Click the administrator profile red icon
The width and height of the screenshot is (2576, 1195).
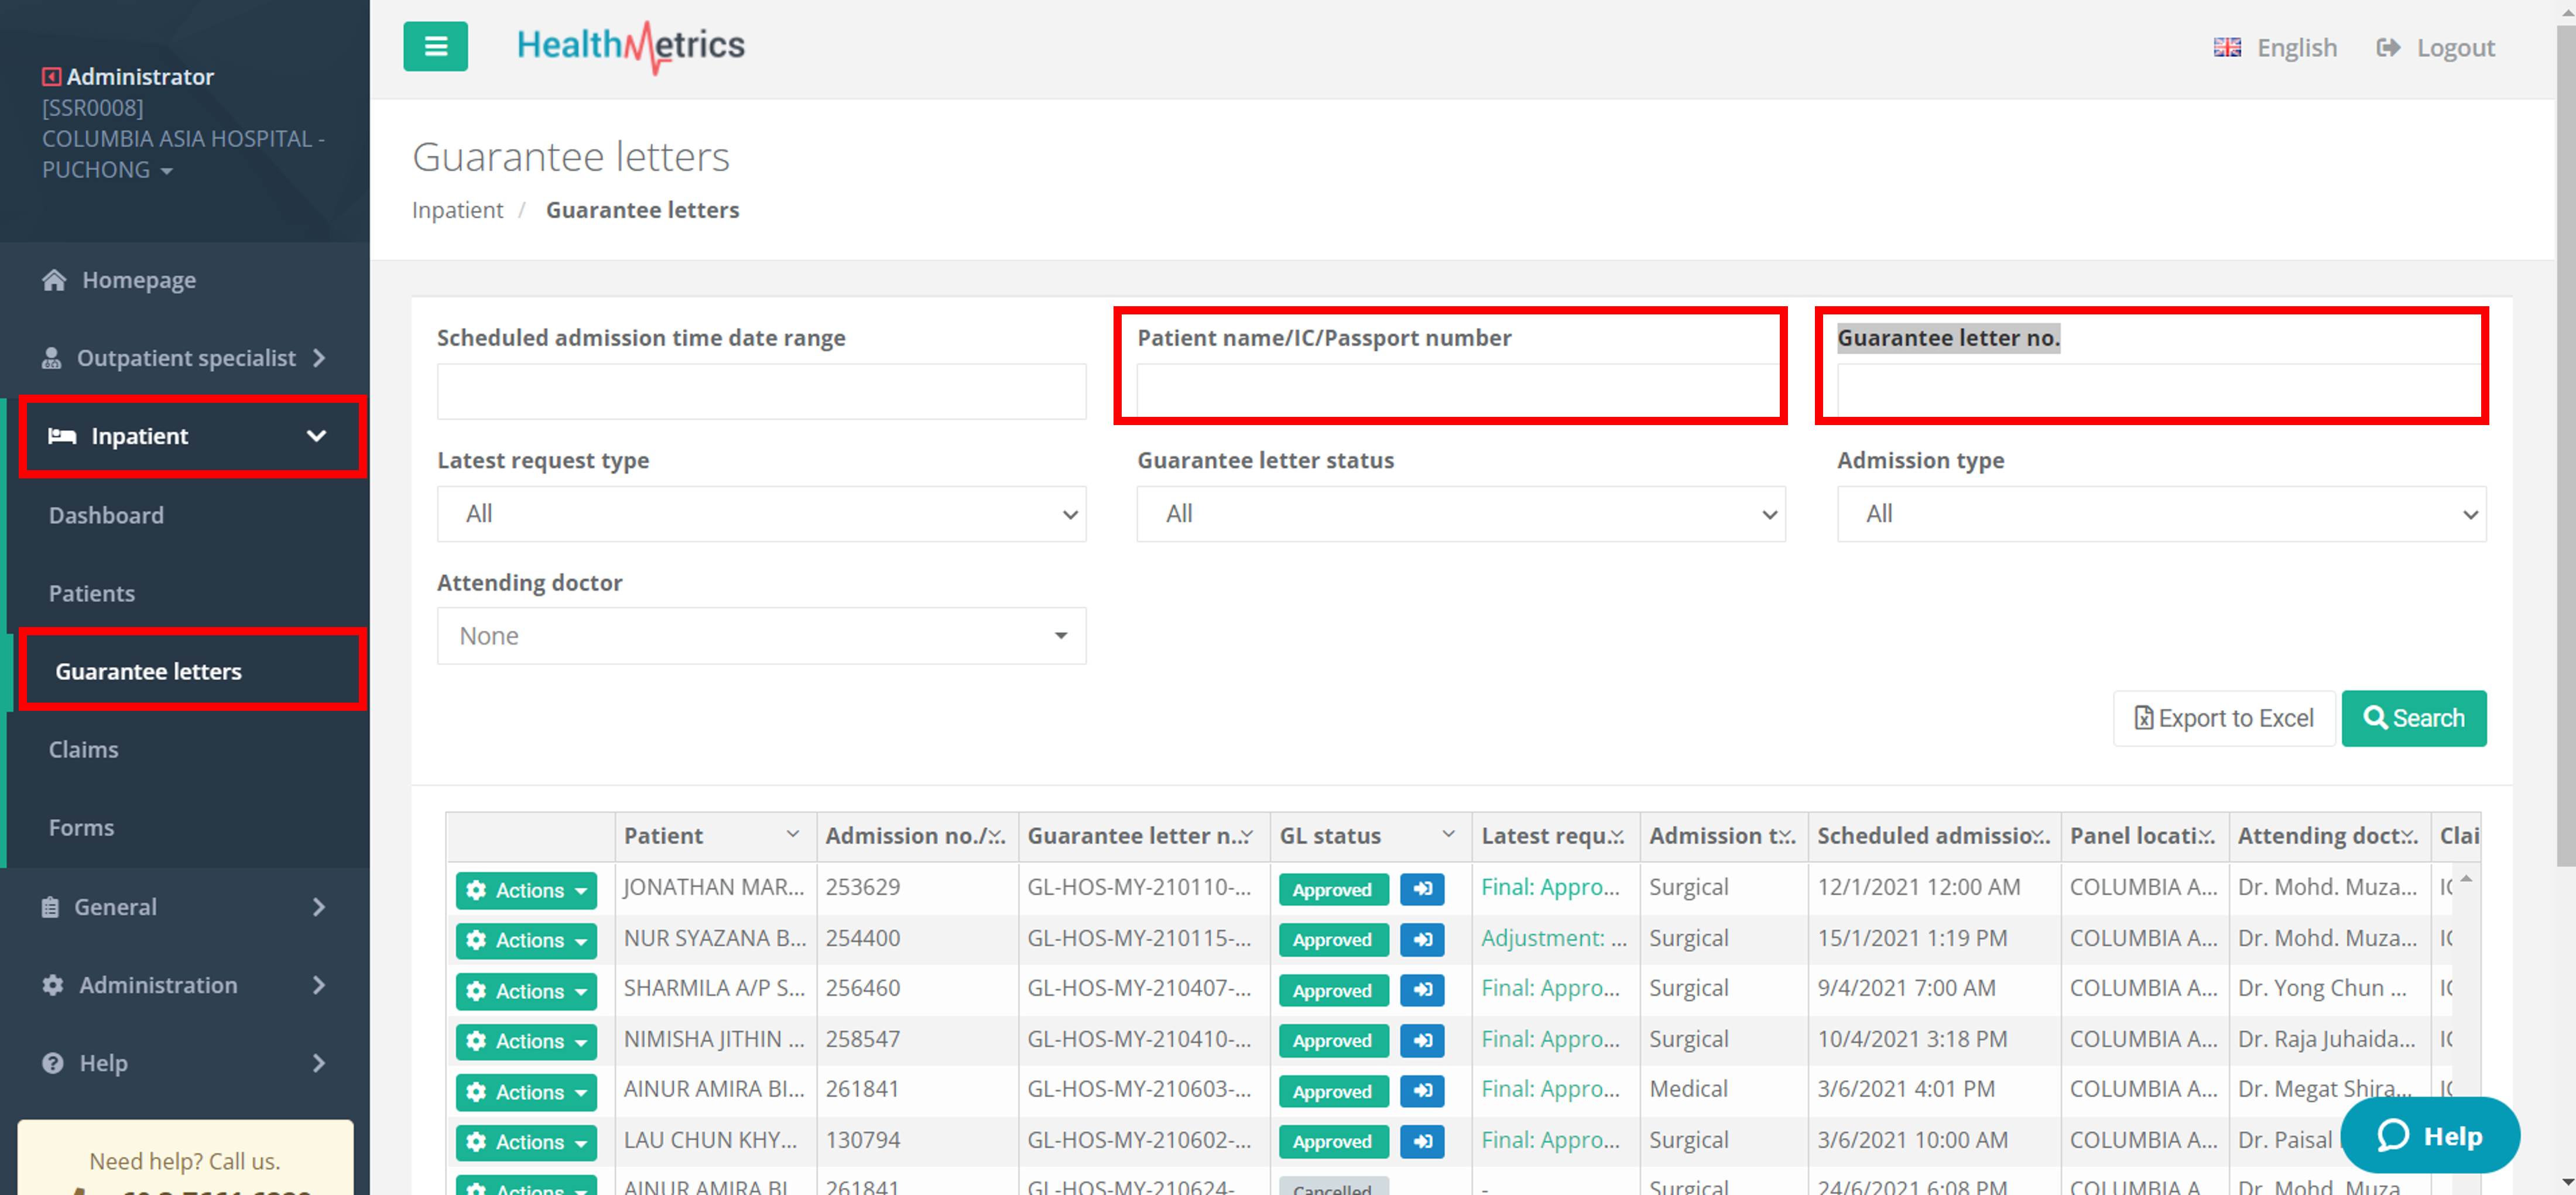pos(51,76)
